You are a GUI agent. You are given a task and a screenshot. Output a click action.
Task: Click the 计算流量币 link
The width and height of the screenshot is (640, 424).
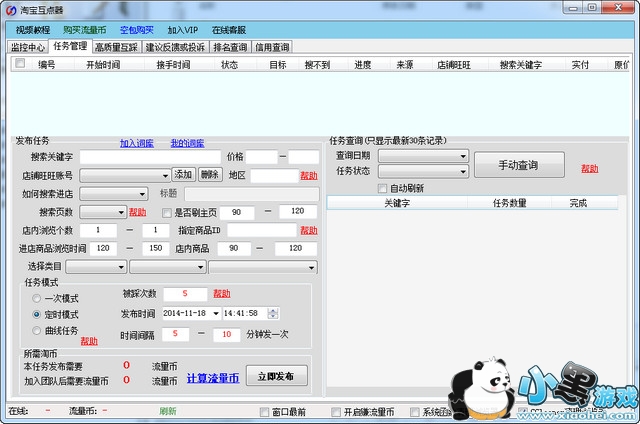pos(212,378)
